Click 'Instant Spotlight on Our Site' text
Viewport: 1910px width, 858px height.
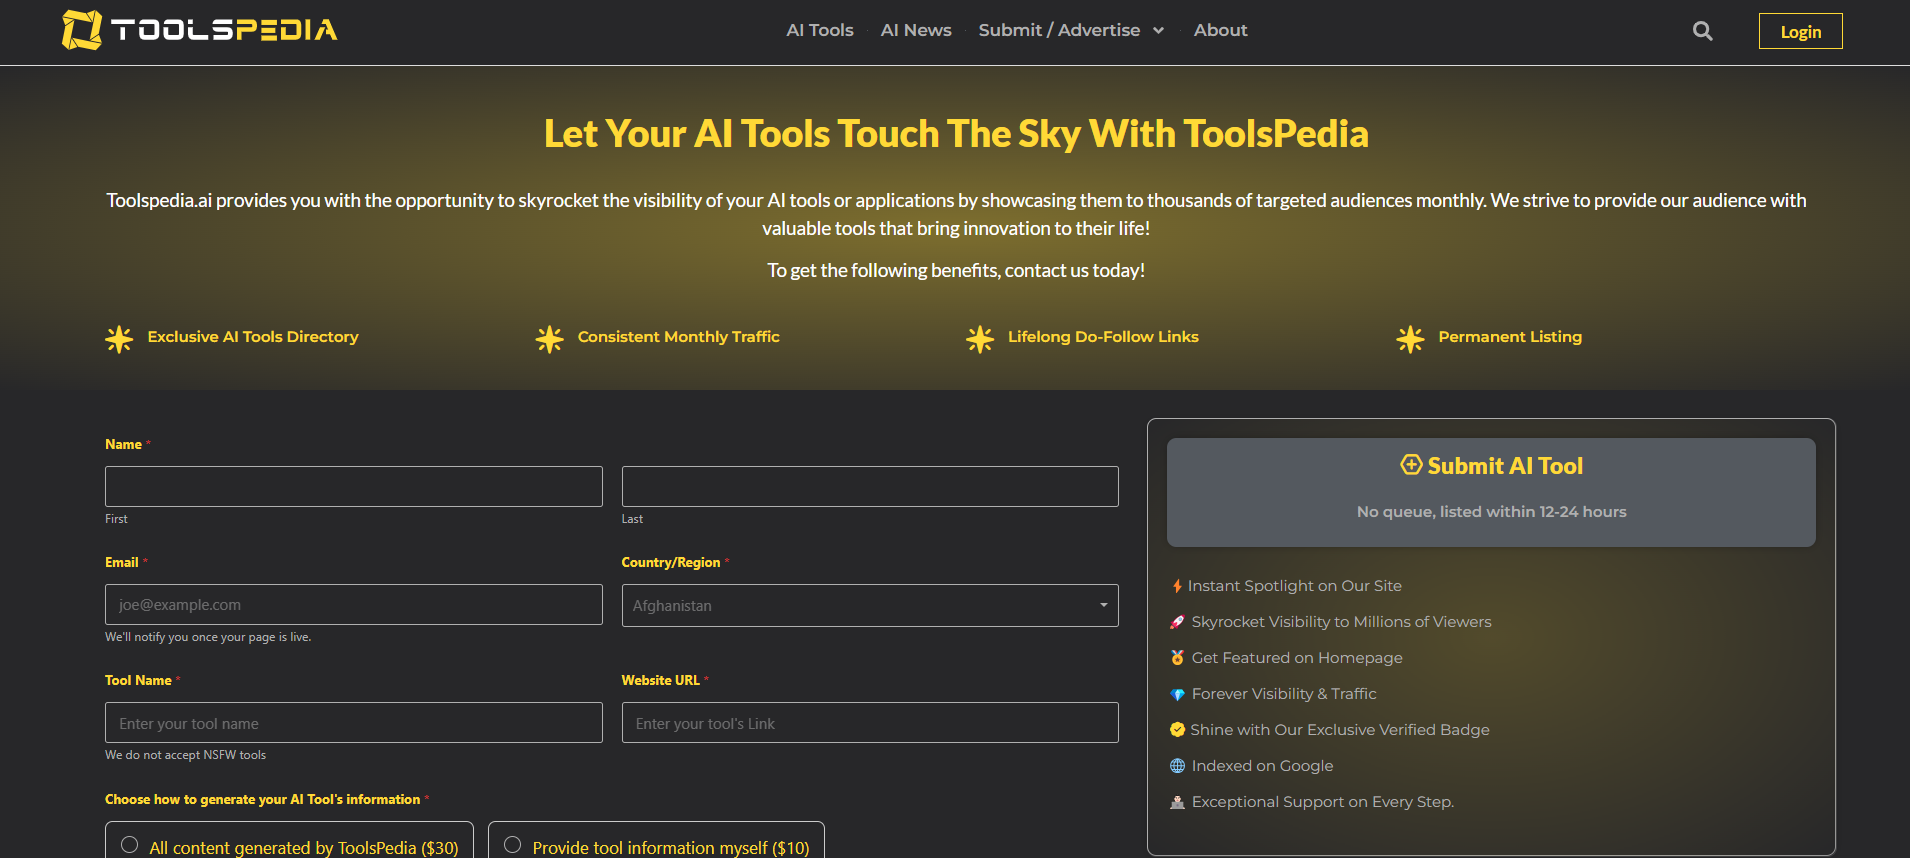click(1294, 586)
